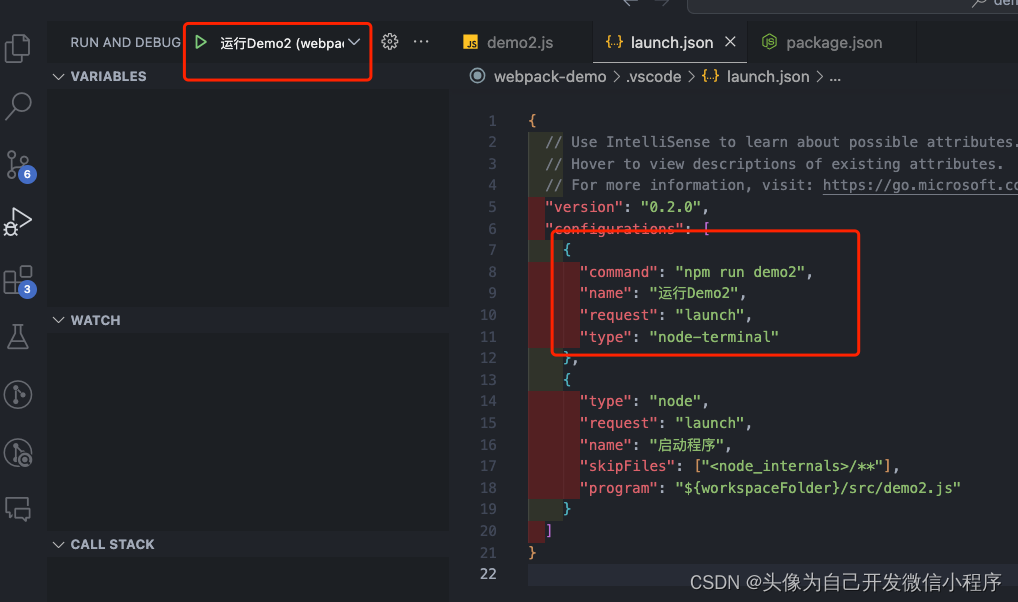1018x602 pixels.
Task: Collapse the VARIABLES section
Action: [58, 76]
